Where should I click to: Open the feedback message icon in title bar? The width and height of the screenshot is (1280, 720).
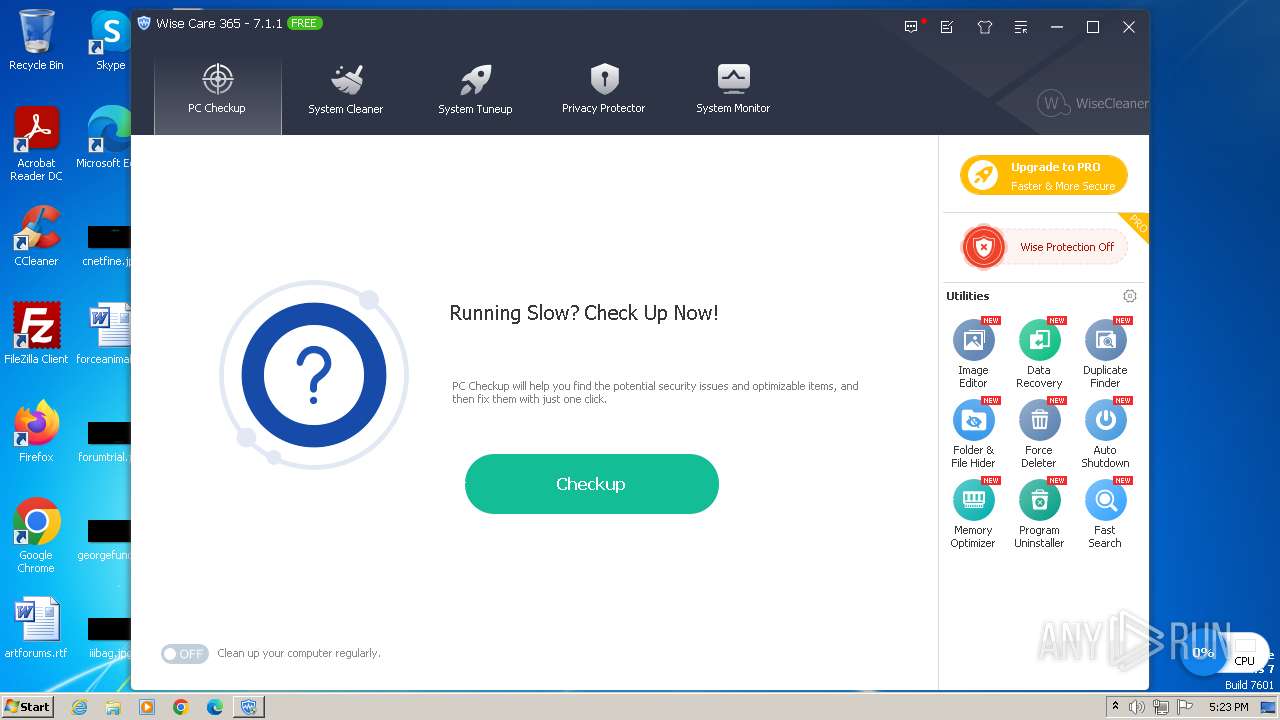pos(911,27)
